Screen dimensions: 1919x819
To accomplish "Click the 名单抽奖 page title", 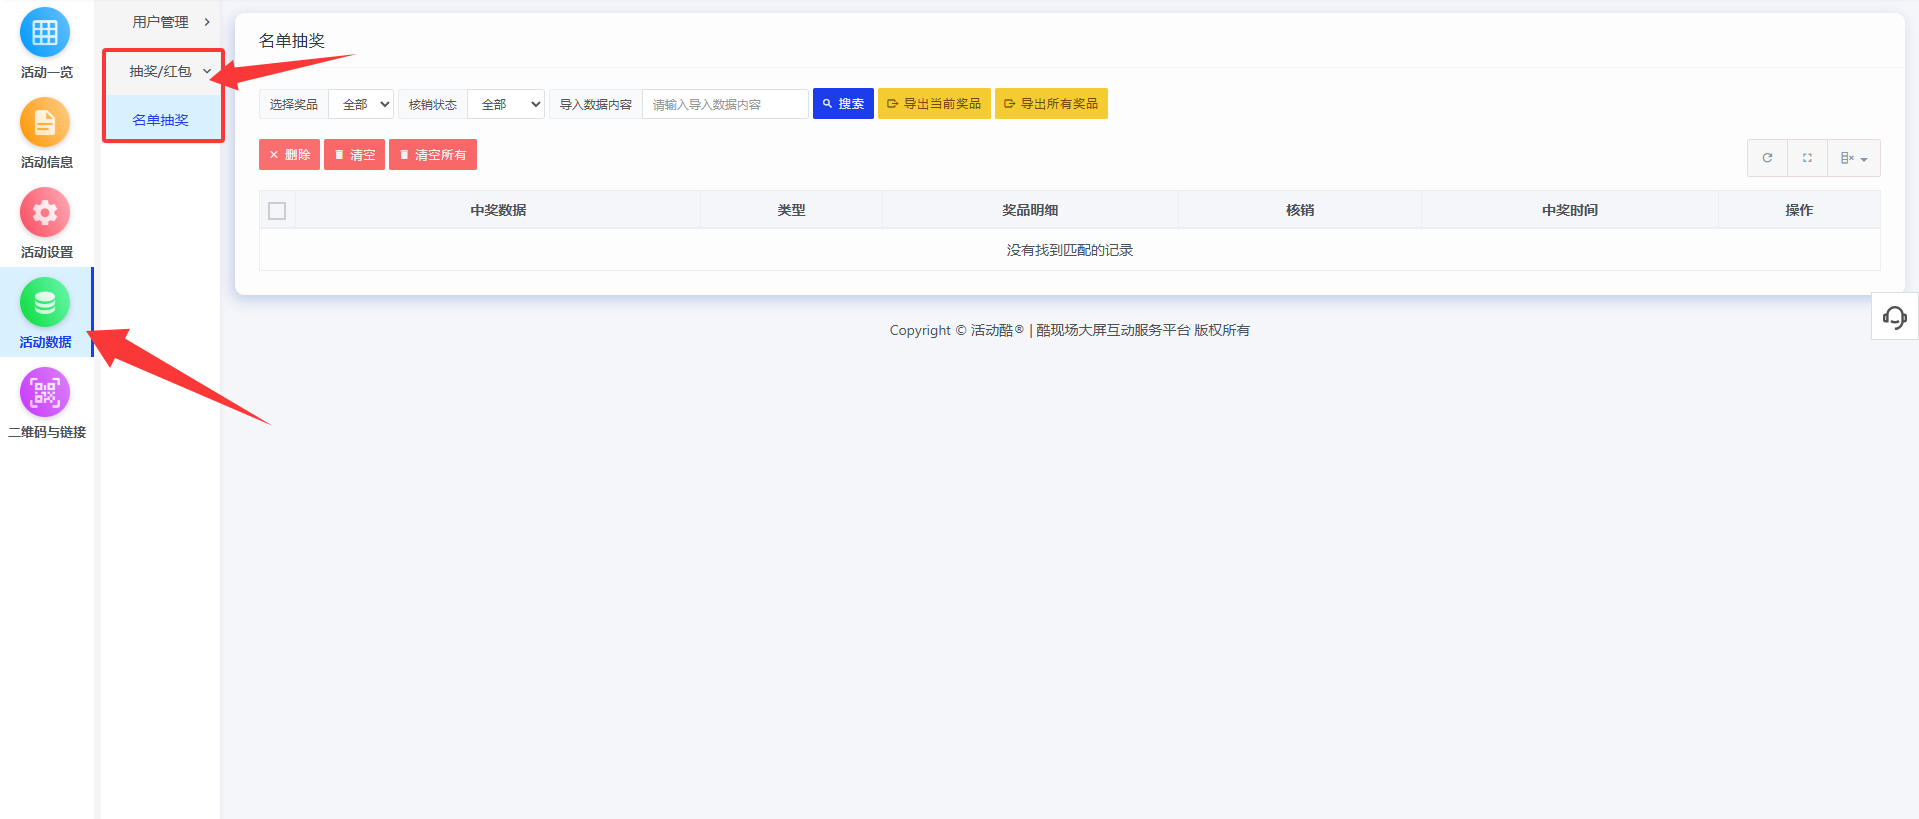I will 292,41.
